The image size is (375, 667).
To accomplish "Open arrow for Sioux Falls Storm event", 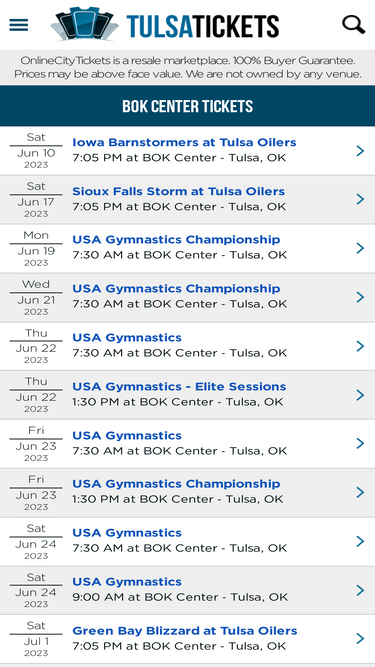I will tap(360, 199).
